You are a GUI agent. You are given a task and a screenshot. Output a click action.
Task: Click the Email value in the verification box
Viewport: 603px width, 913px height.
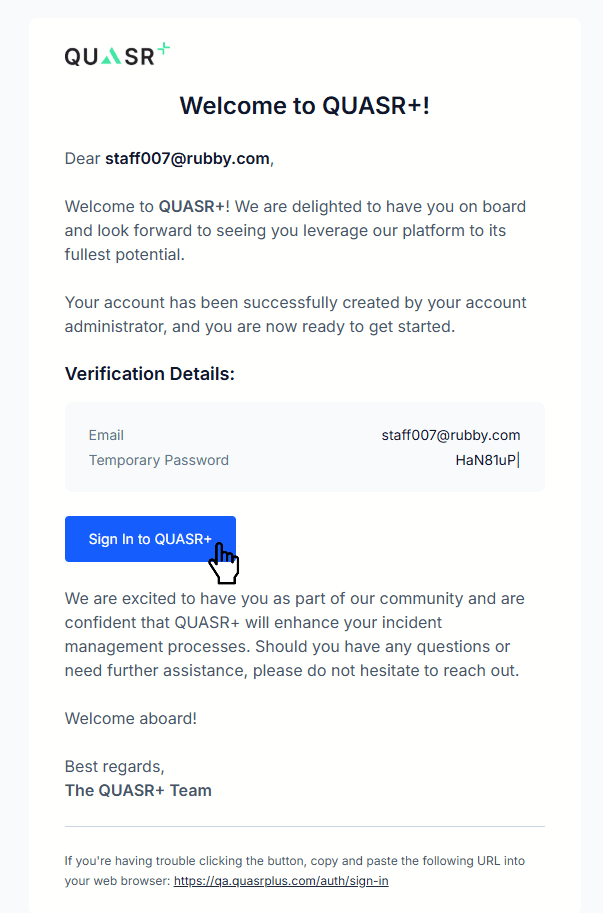(x=450, y=435)
